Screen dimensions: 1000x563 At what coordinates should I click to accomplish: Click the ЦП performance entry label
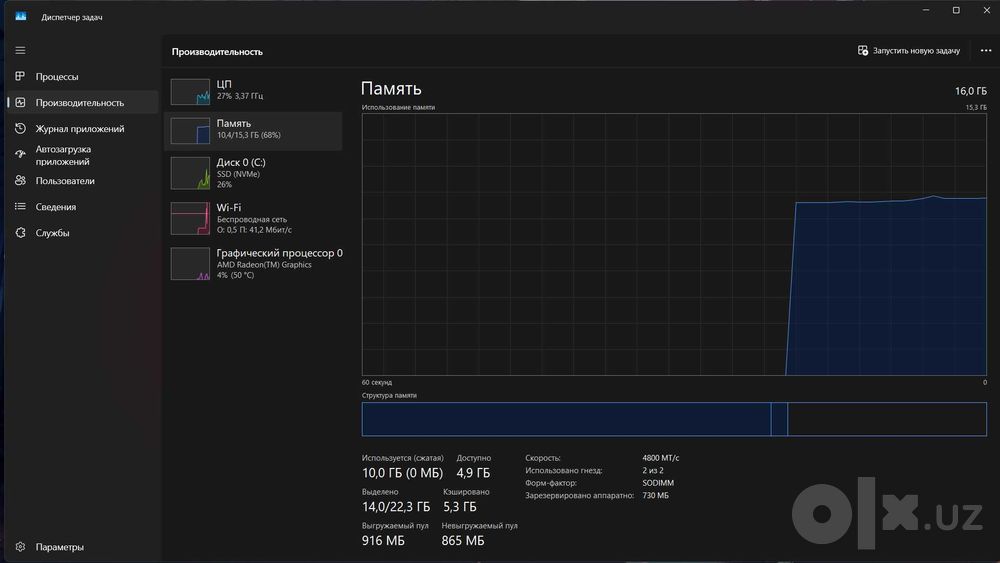tap(224, 84)
